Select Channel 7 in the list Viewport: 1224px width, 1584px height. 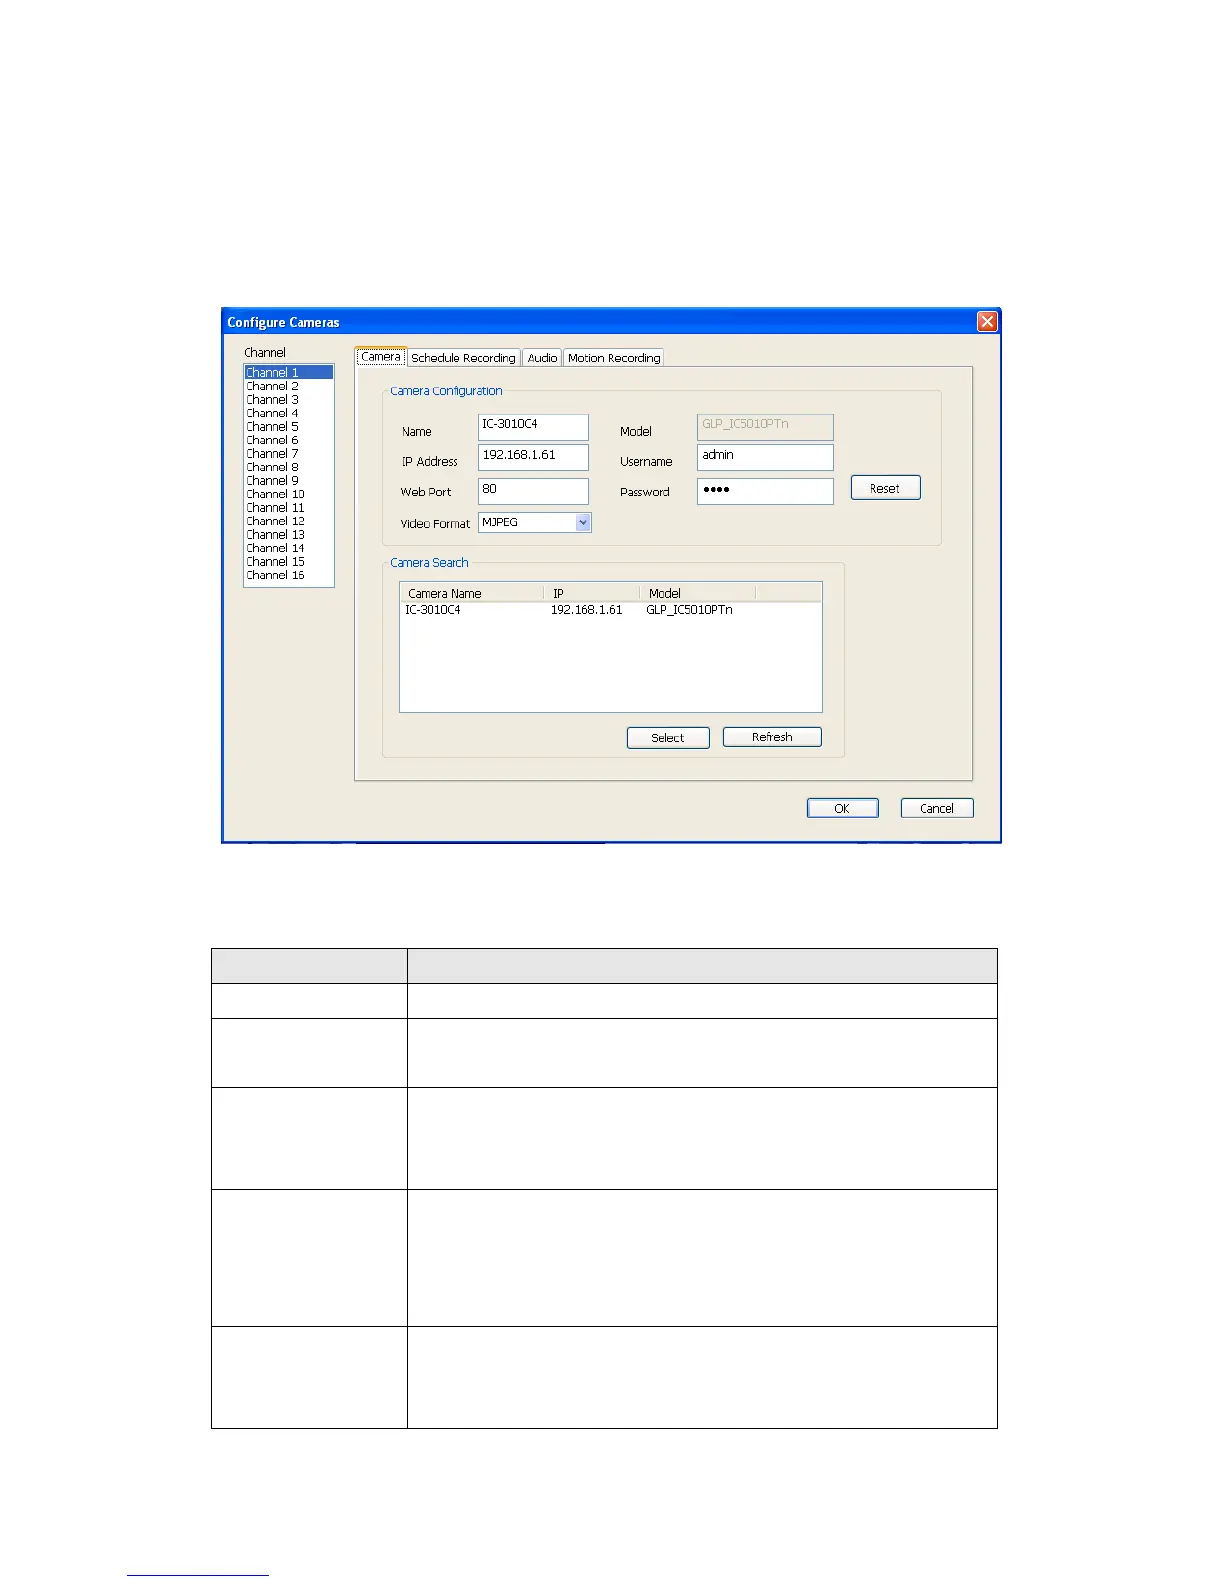point(289,453)
